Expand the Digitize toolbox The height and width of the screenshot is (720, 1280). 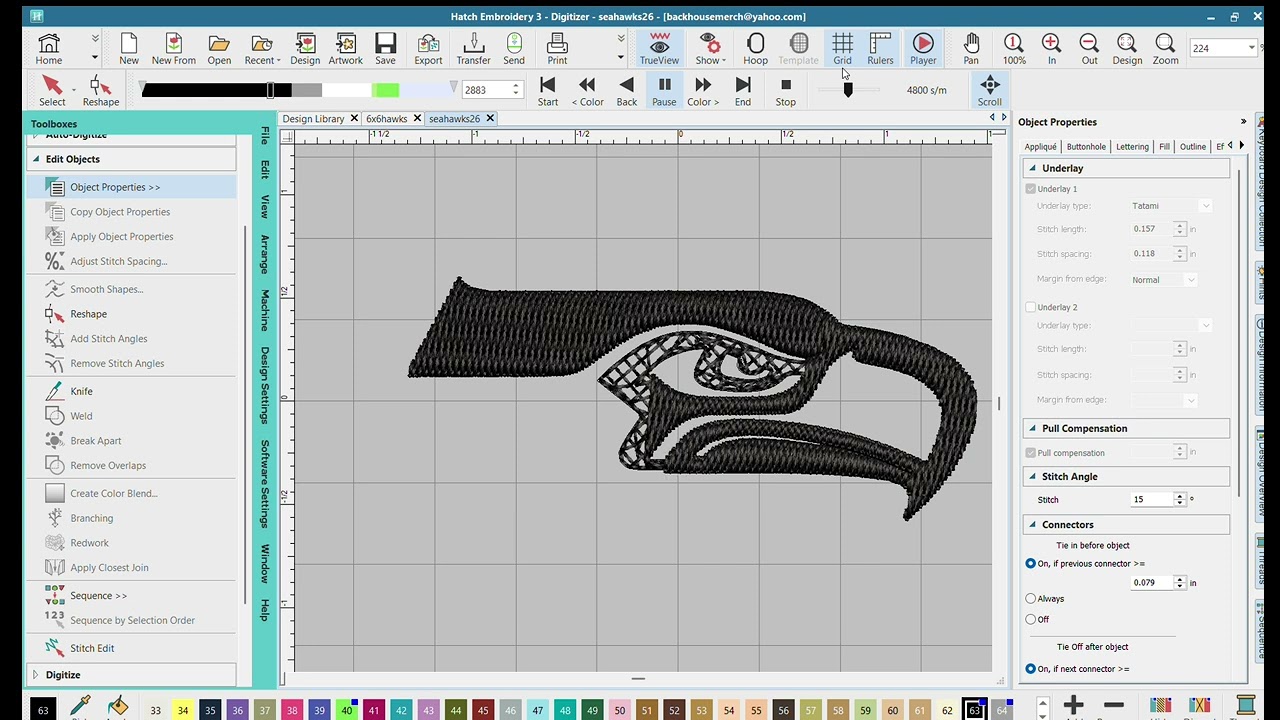(36, 675)
